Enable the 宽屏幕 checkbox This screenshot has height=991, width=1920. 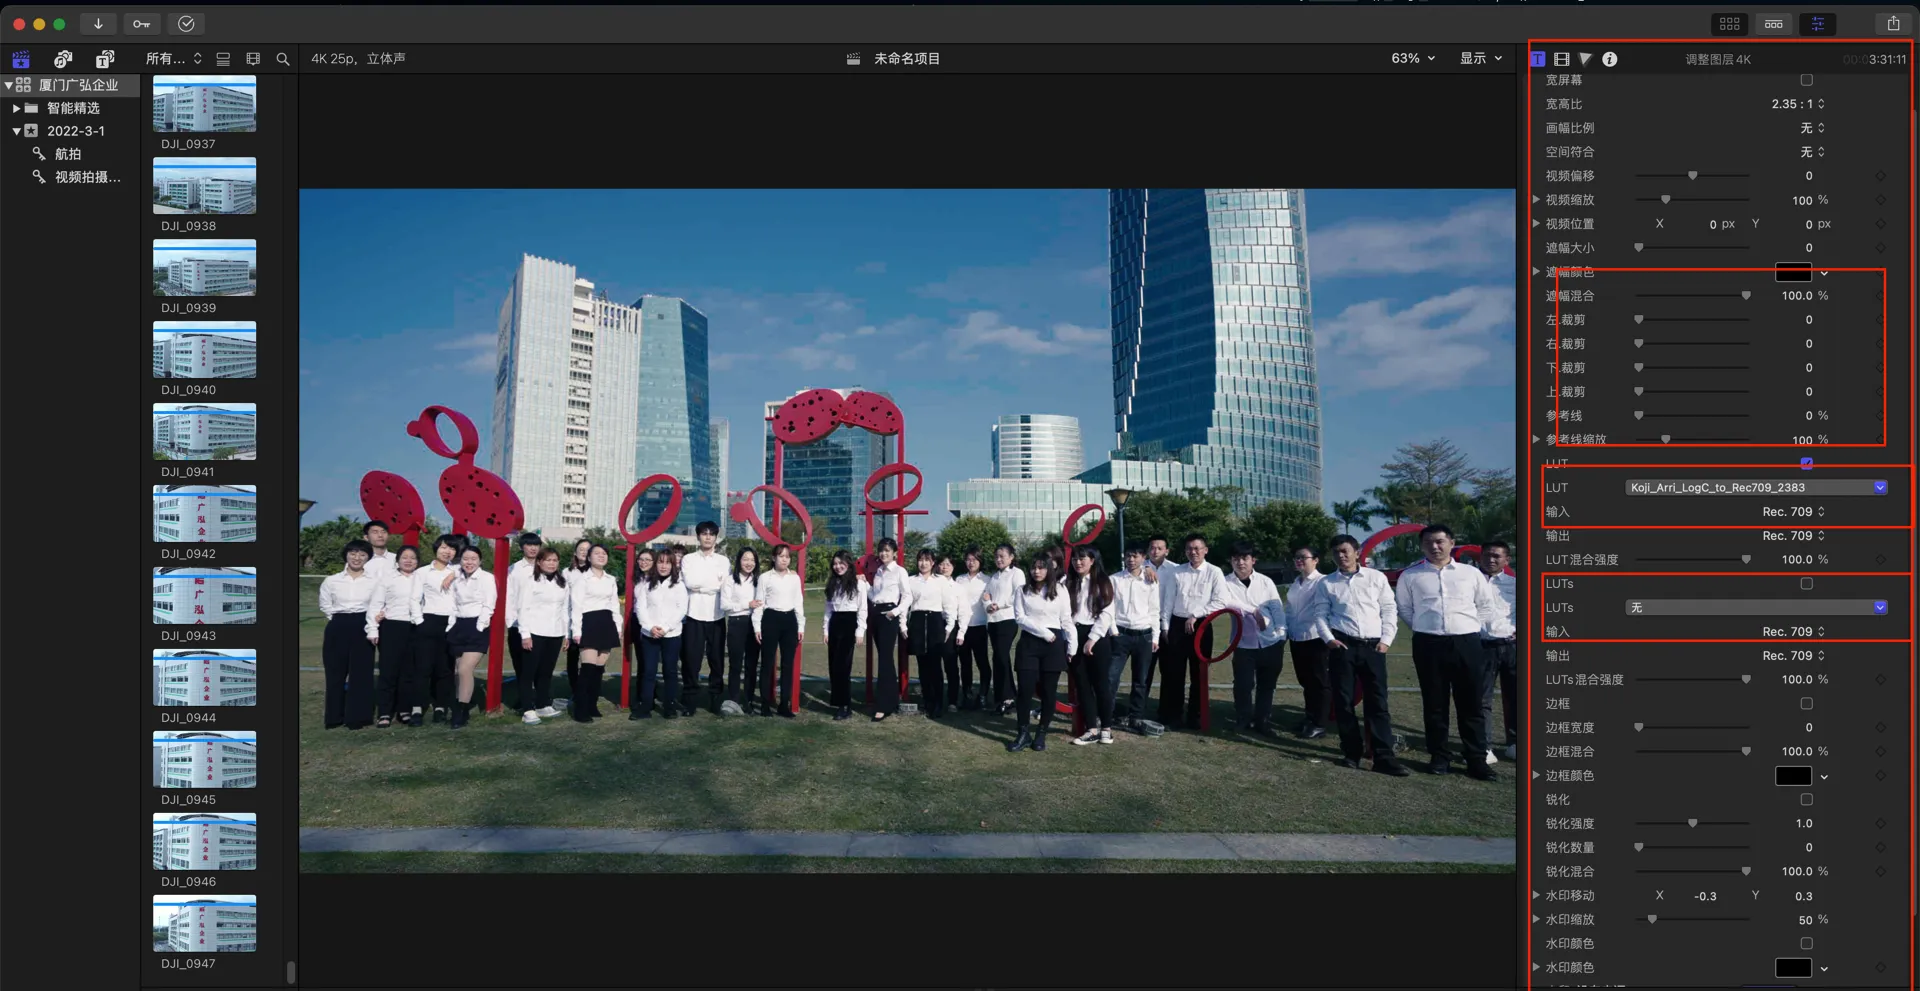coord(1806,80)
